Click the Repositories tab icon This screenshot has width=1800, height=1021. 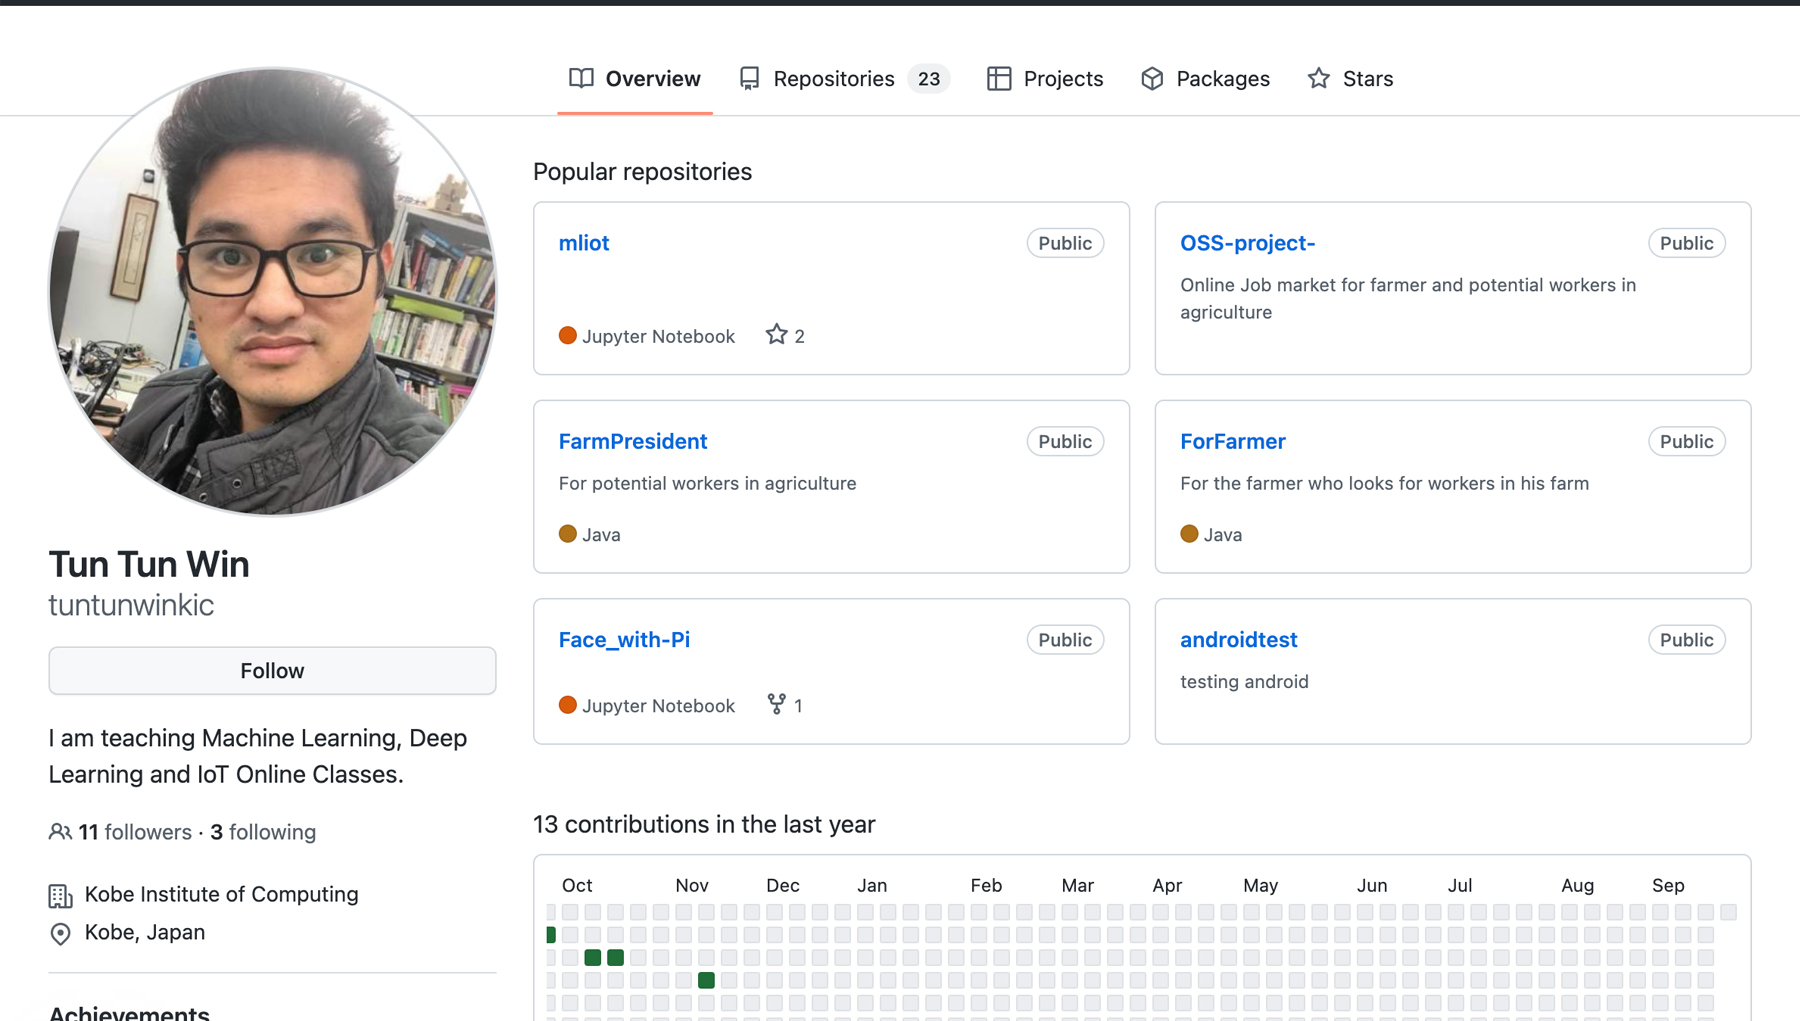tap(749, 78)
